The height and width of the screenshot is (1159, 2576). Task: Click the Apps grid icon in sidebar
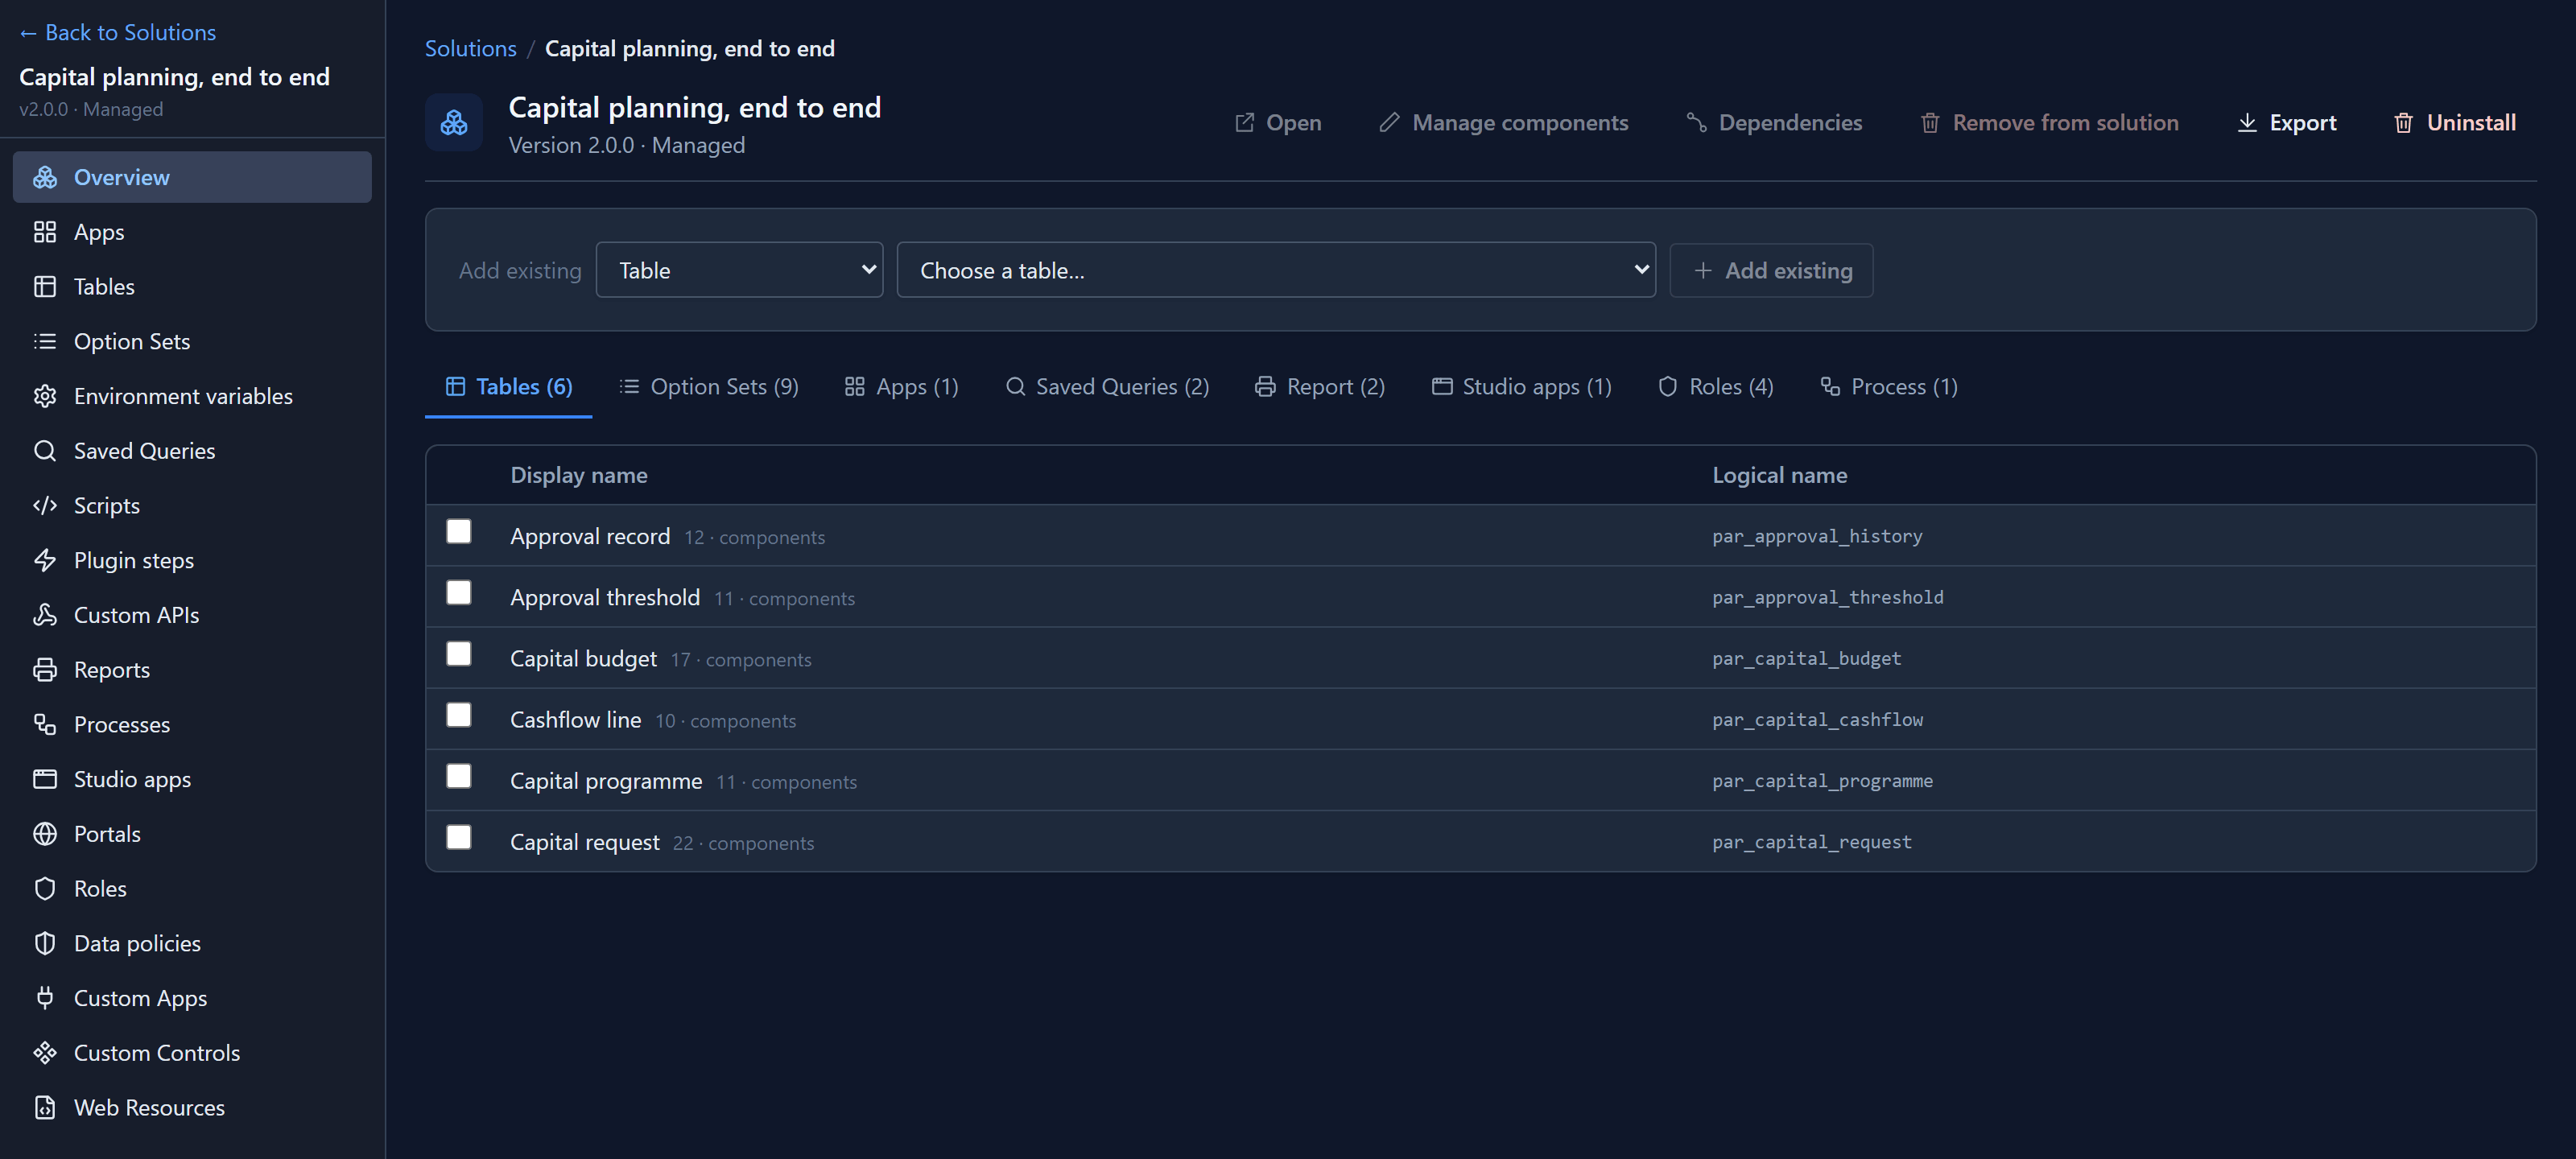click(x=45, y=232)
